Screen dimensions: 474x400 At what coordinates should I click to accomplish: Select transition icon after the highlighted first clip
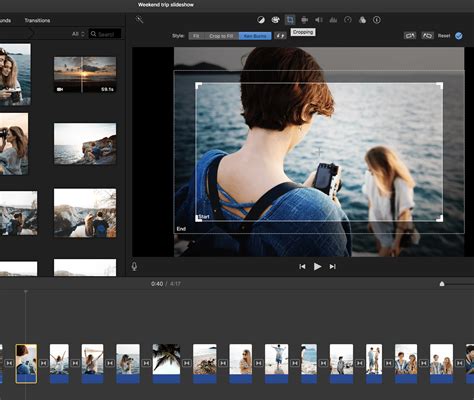pyautogui.click(x=43, y=363)
